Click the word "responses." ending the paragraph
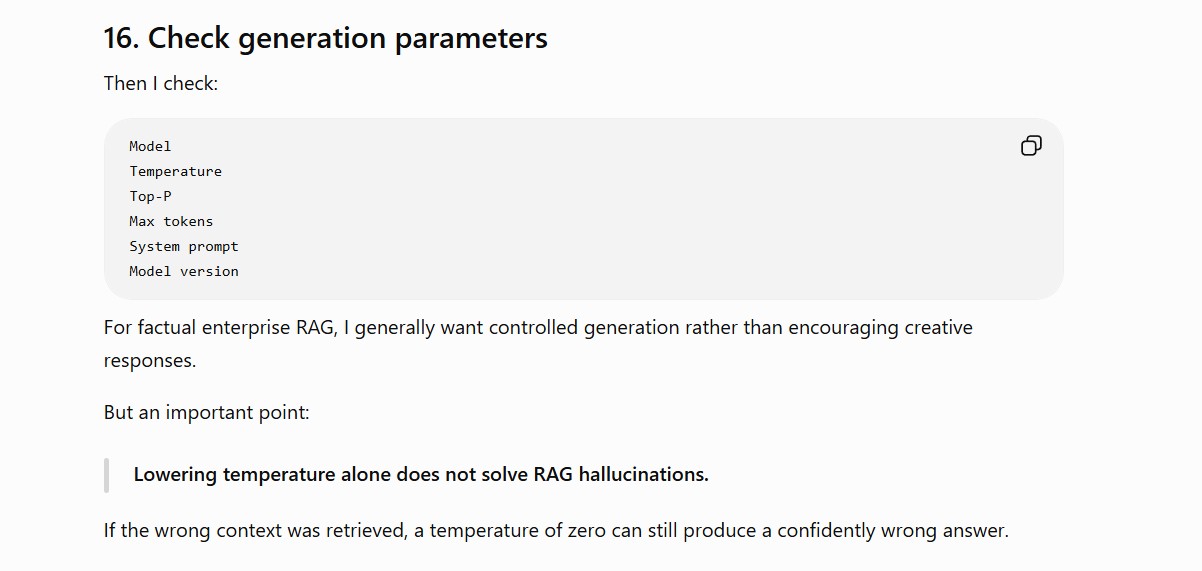 point(150,361)
